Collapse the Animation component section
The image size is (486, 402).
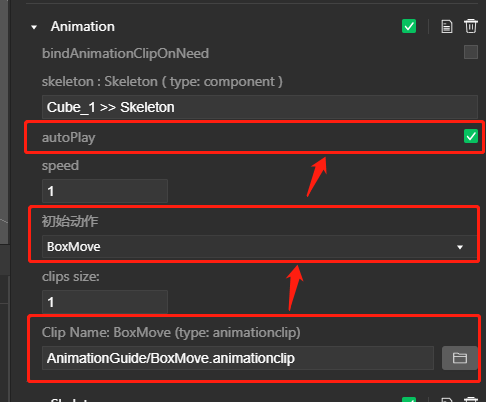click(x=34, y=27)
